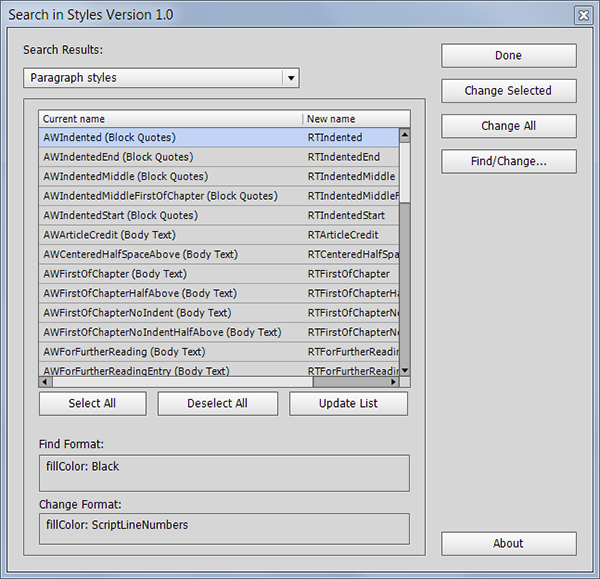
Task: Click the horizontal scroll right arrow
Action: tap(393, 382)
